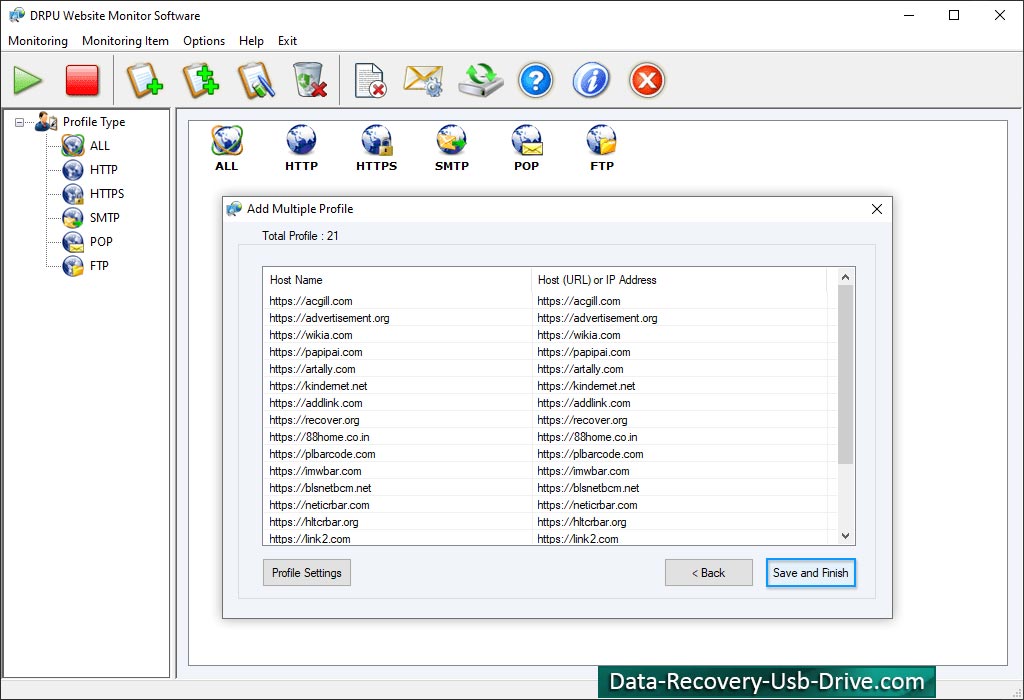Select https://artally.com in Host Name column
Screen dimensions: 1024x700
[312, 369]
